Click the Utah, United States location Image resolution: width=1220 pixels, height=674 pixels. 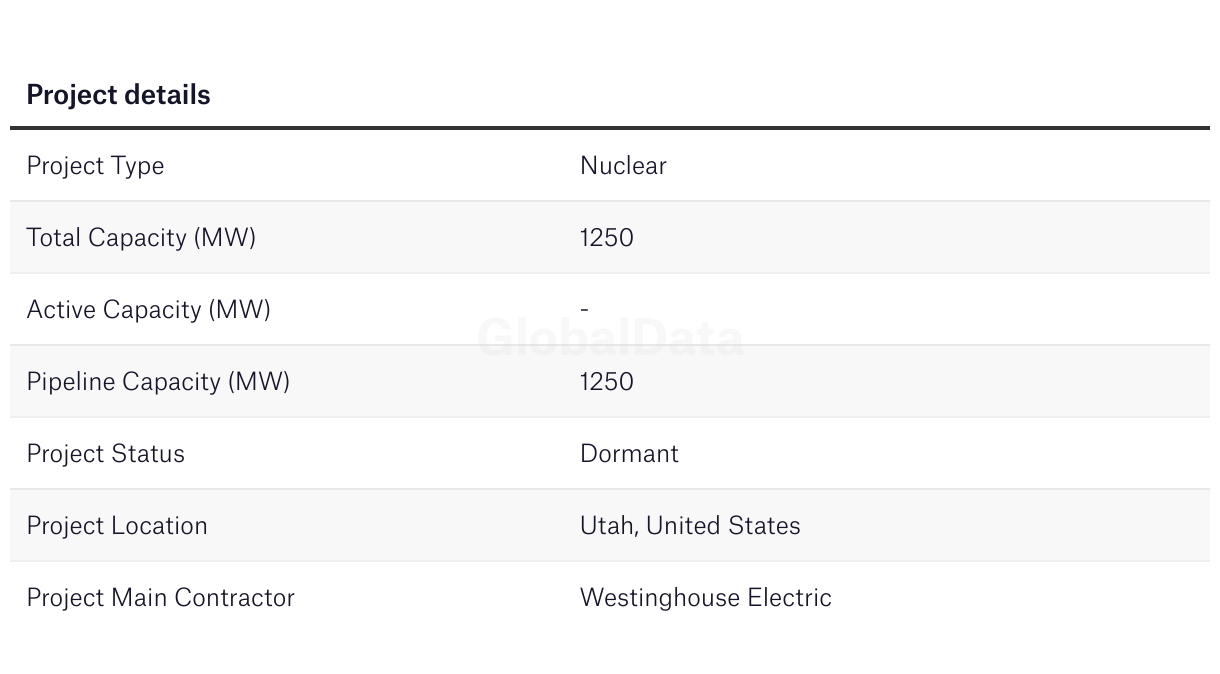tap(690, 526)
